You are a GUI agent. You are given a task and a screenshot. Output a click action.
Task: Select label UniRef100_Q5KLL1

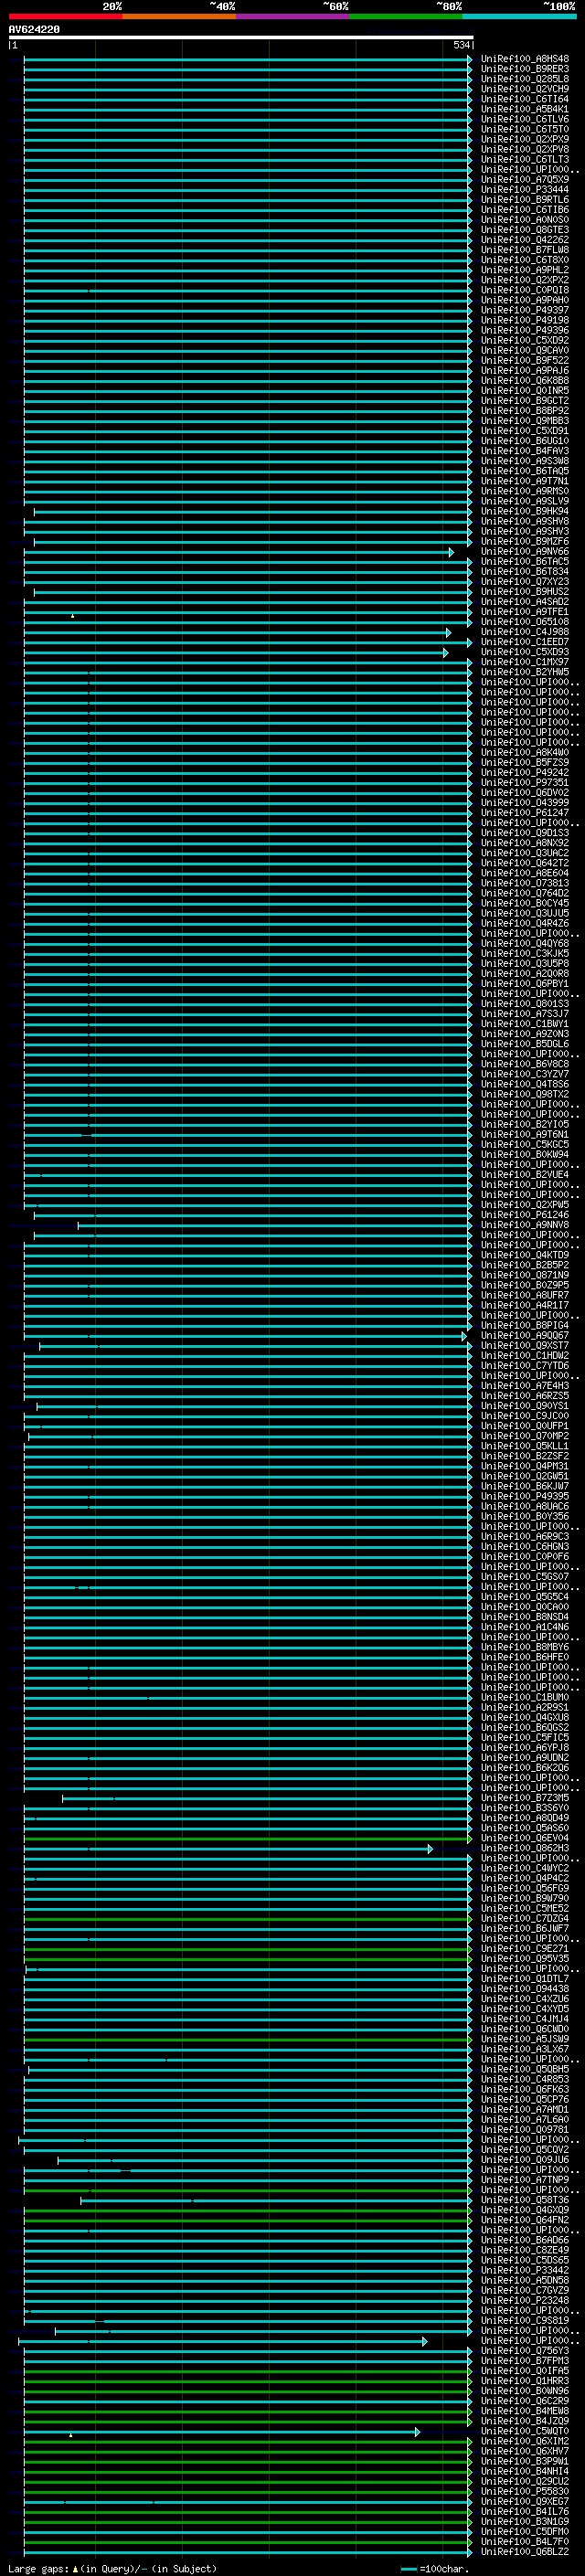point(525,1446)
